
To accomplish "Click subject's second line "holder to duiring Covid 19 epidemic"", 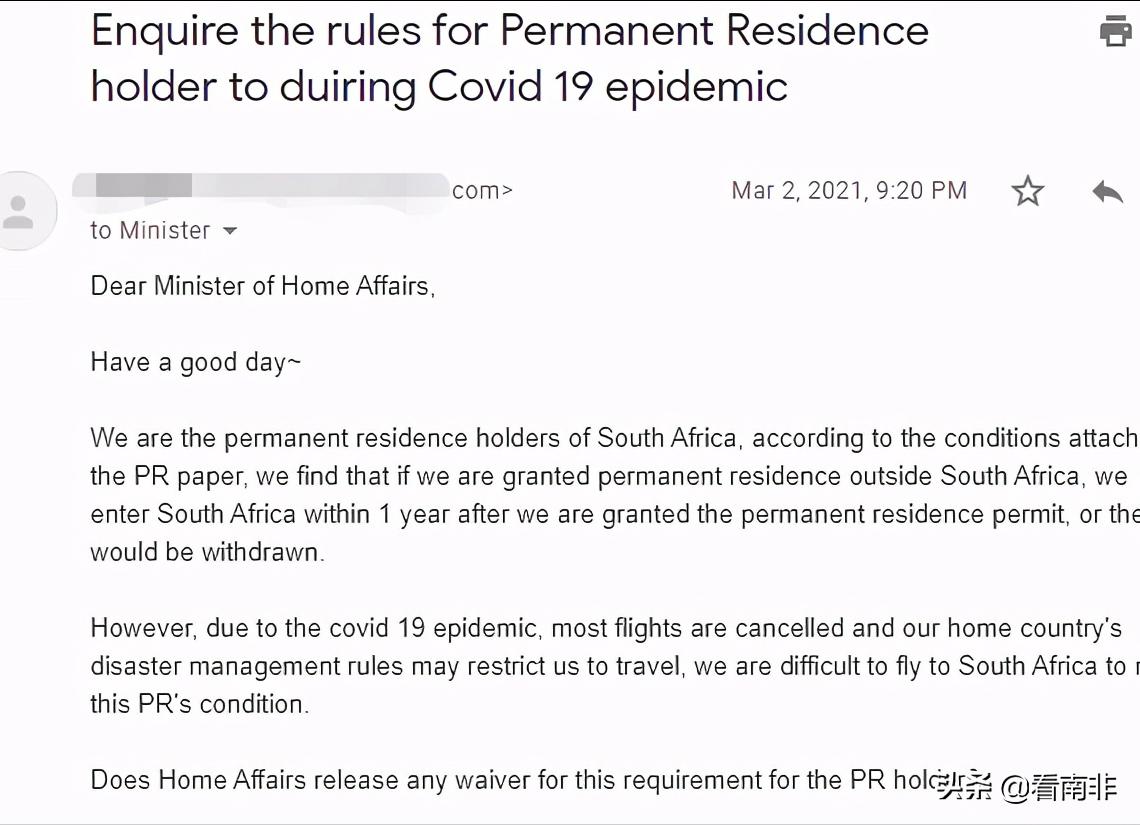I will click(438, 86).
